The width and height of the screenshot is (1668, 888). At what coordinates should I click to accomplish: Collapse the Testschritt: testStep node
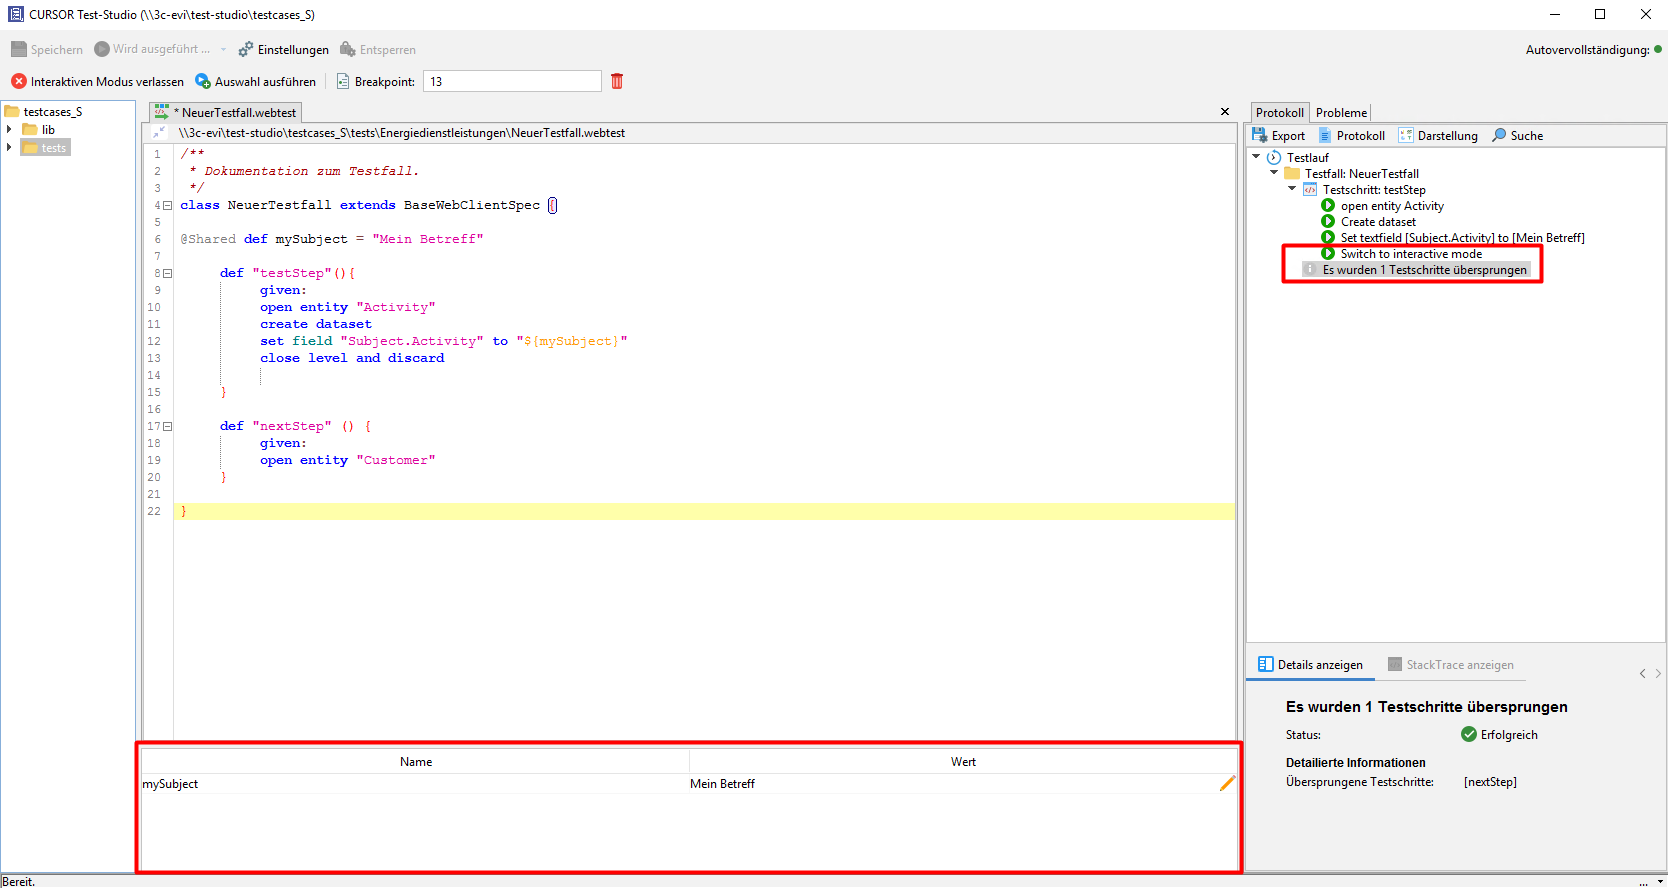tap(1292, 189)
